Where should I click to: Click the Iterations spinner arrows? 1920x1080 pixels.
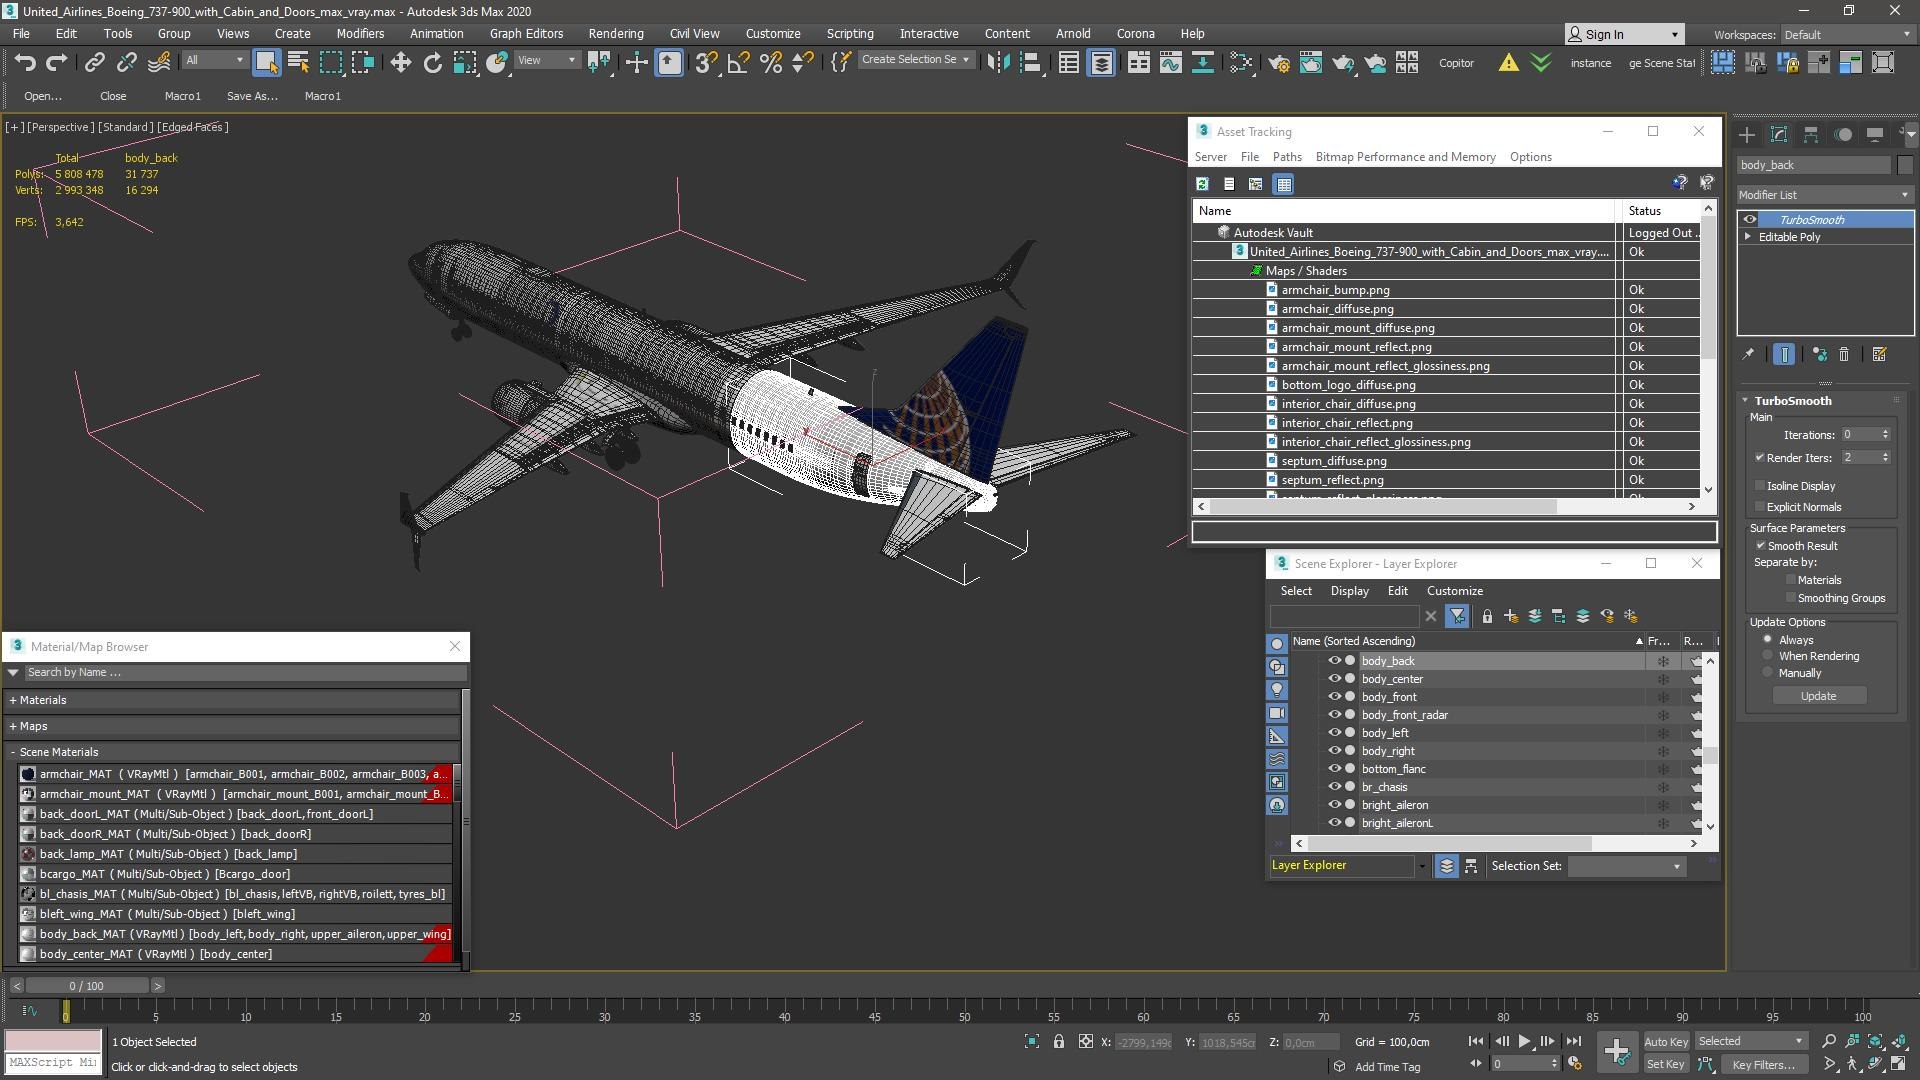tap(1885, 435)
